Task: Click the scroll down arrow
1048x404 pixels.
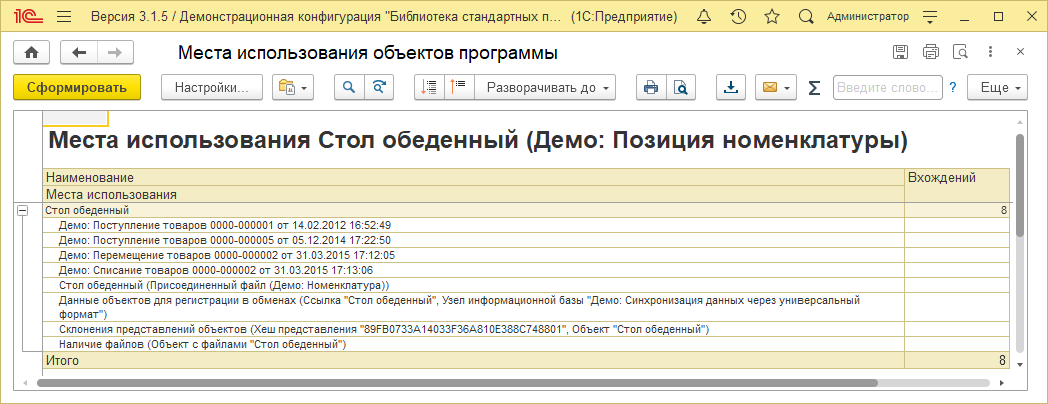Action: pyautogui.click(x=1019, y=365)
